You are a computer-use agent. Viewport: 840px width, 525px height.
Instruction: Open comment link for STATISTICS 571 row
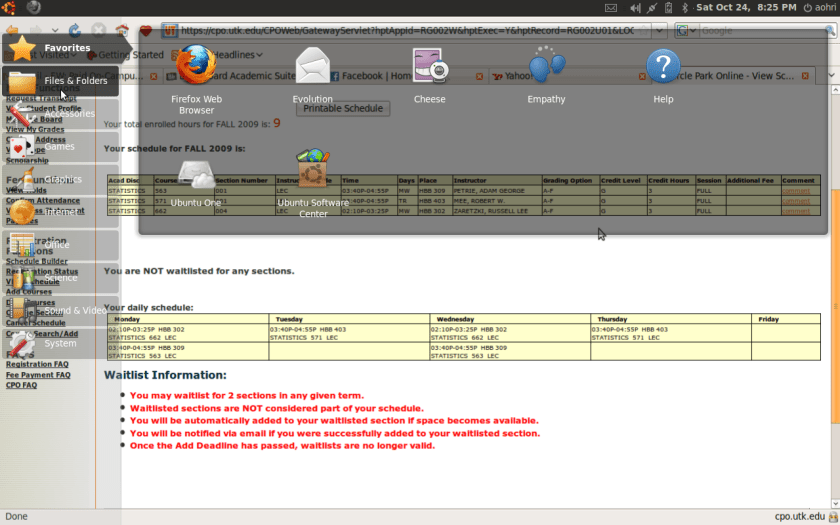pyautogui.click(x=796, y=201)
